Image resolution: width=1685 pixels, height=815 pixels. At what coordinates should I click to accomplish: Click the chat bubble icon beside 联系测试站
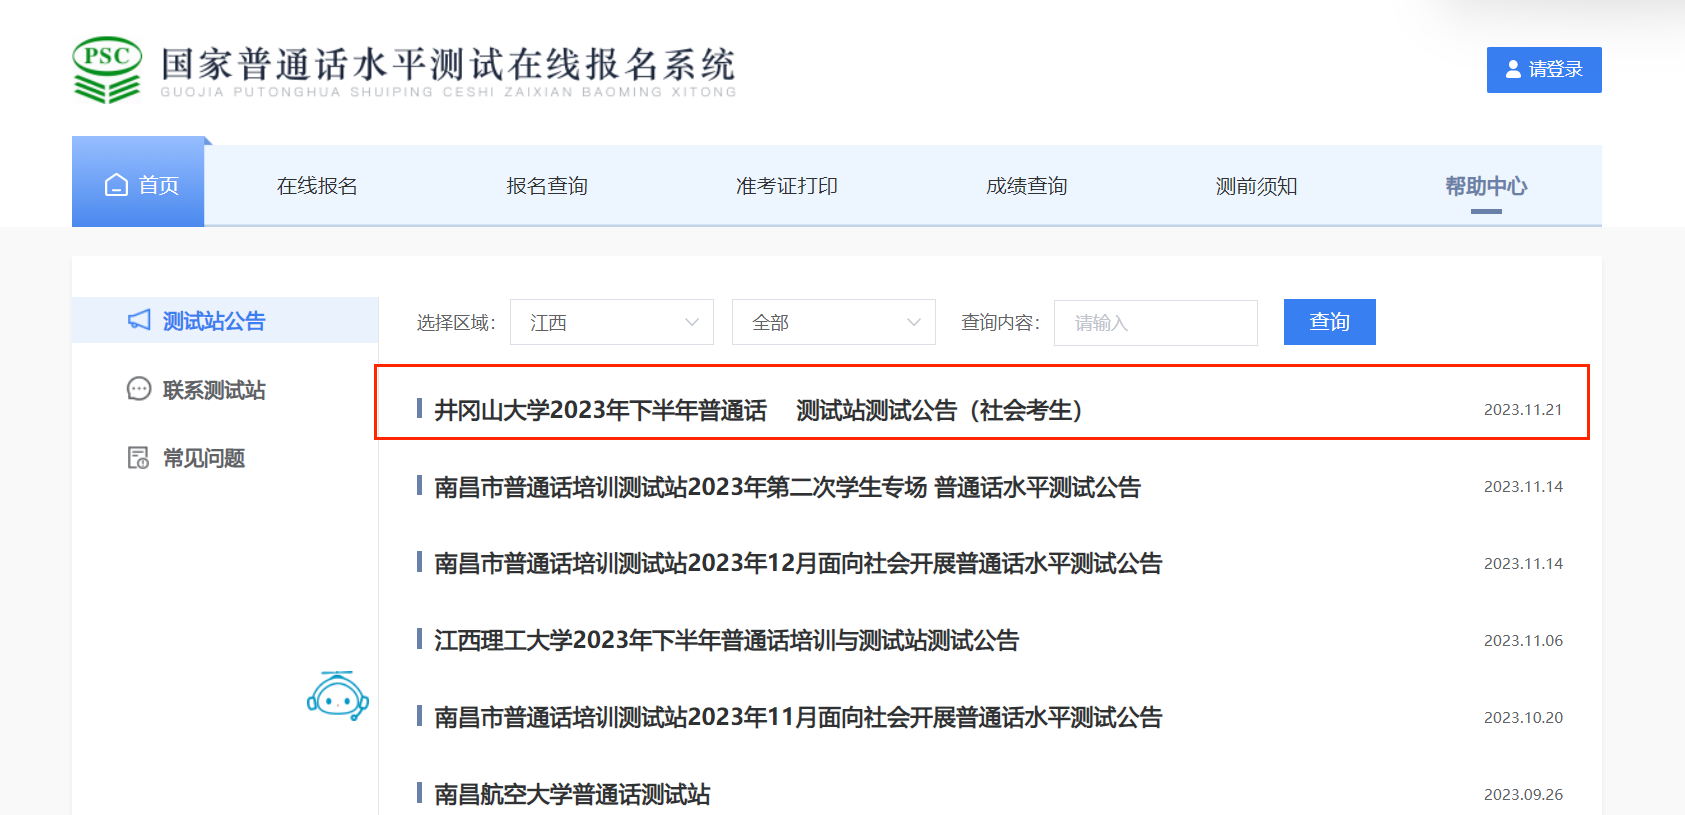click(139, 389)
